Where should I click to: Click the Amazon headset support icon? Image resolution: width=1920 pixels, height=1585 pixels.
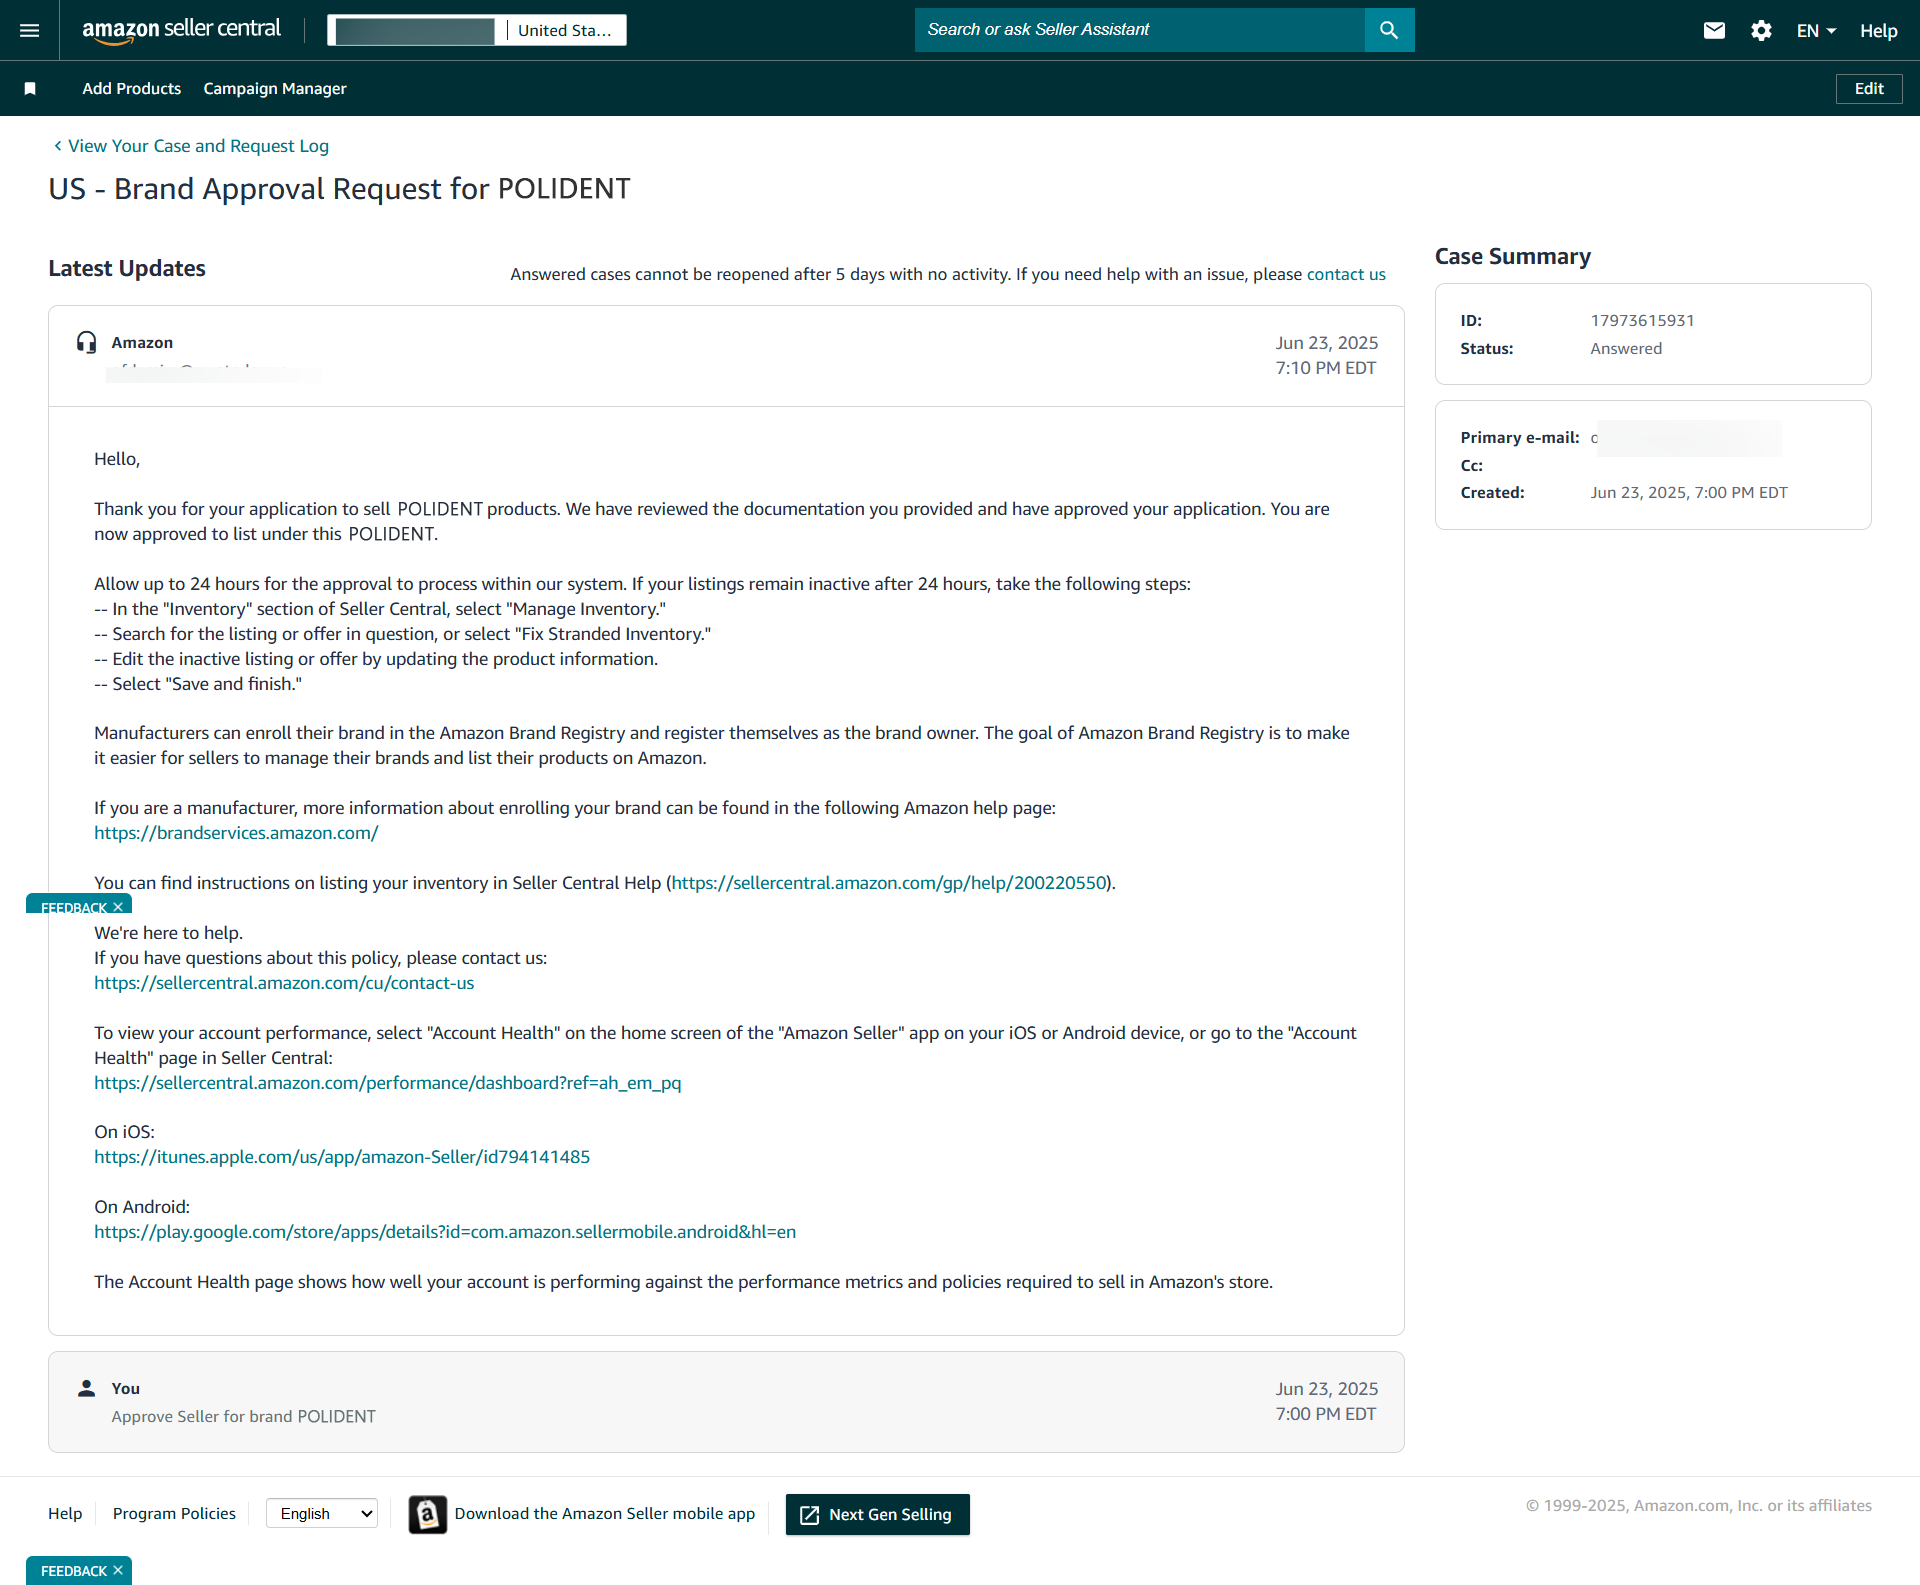pyautogui.click(x=87, y=343)
